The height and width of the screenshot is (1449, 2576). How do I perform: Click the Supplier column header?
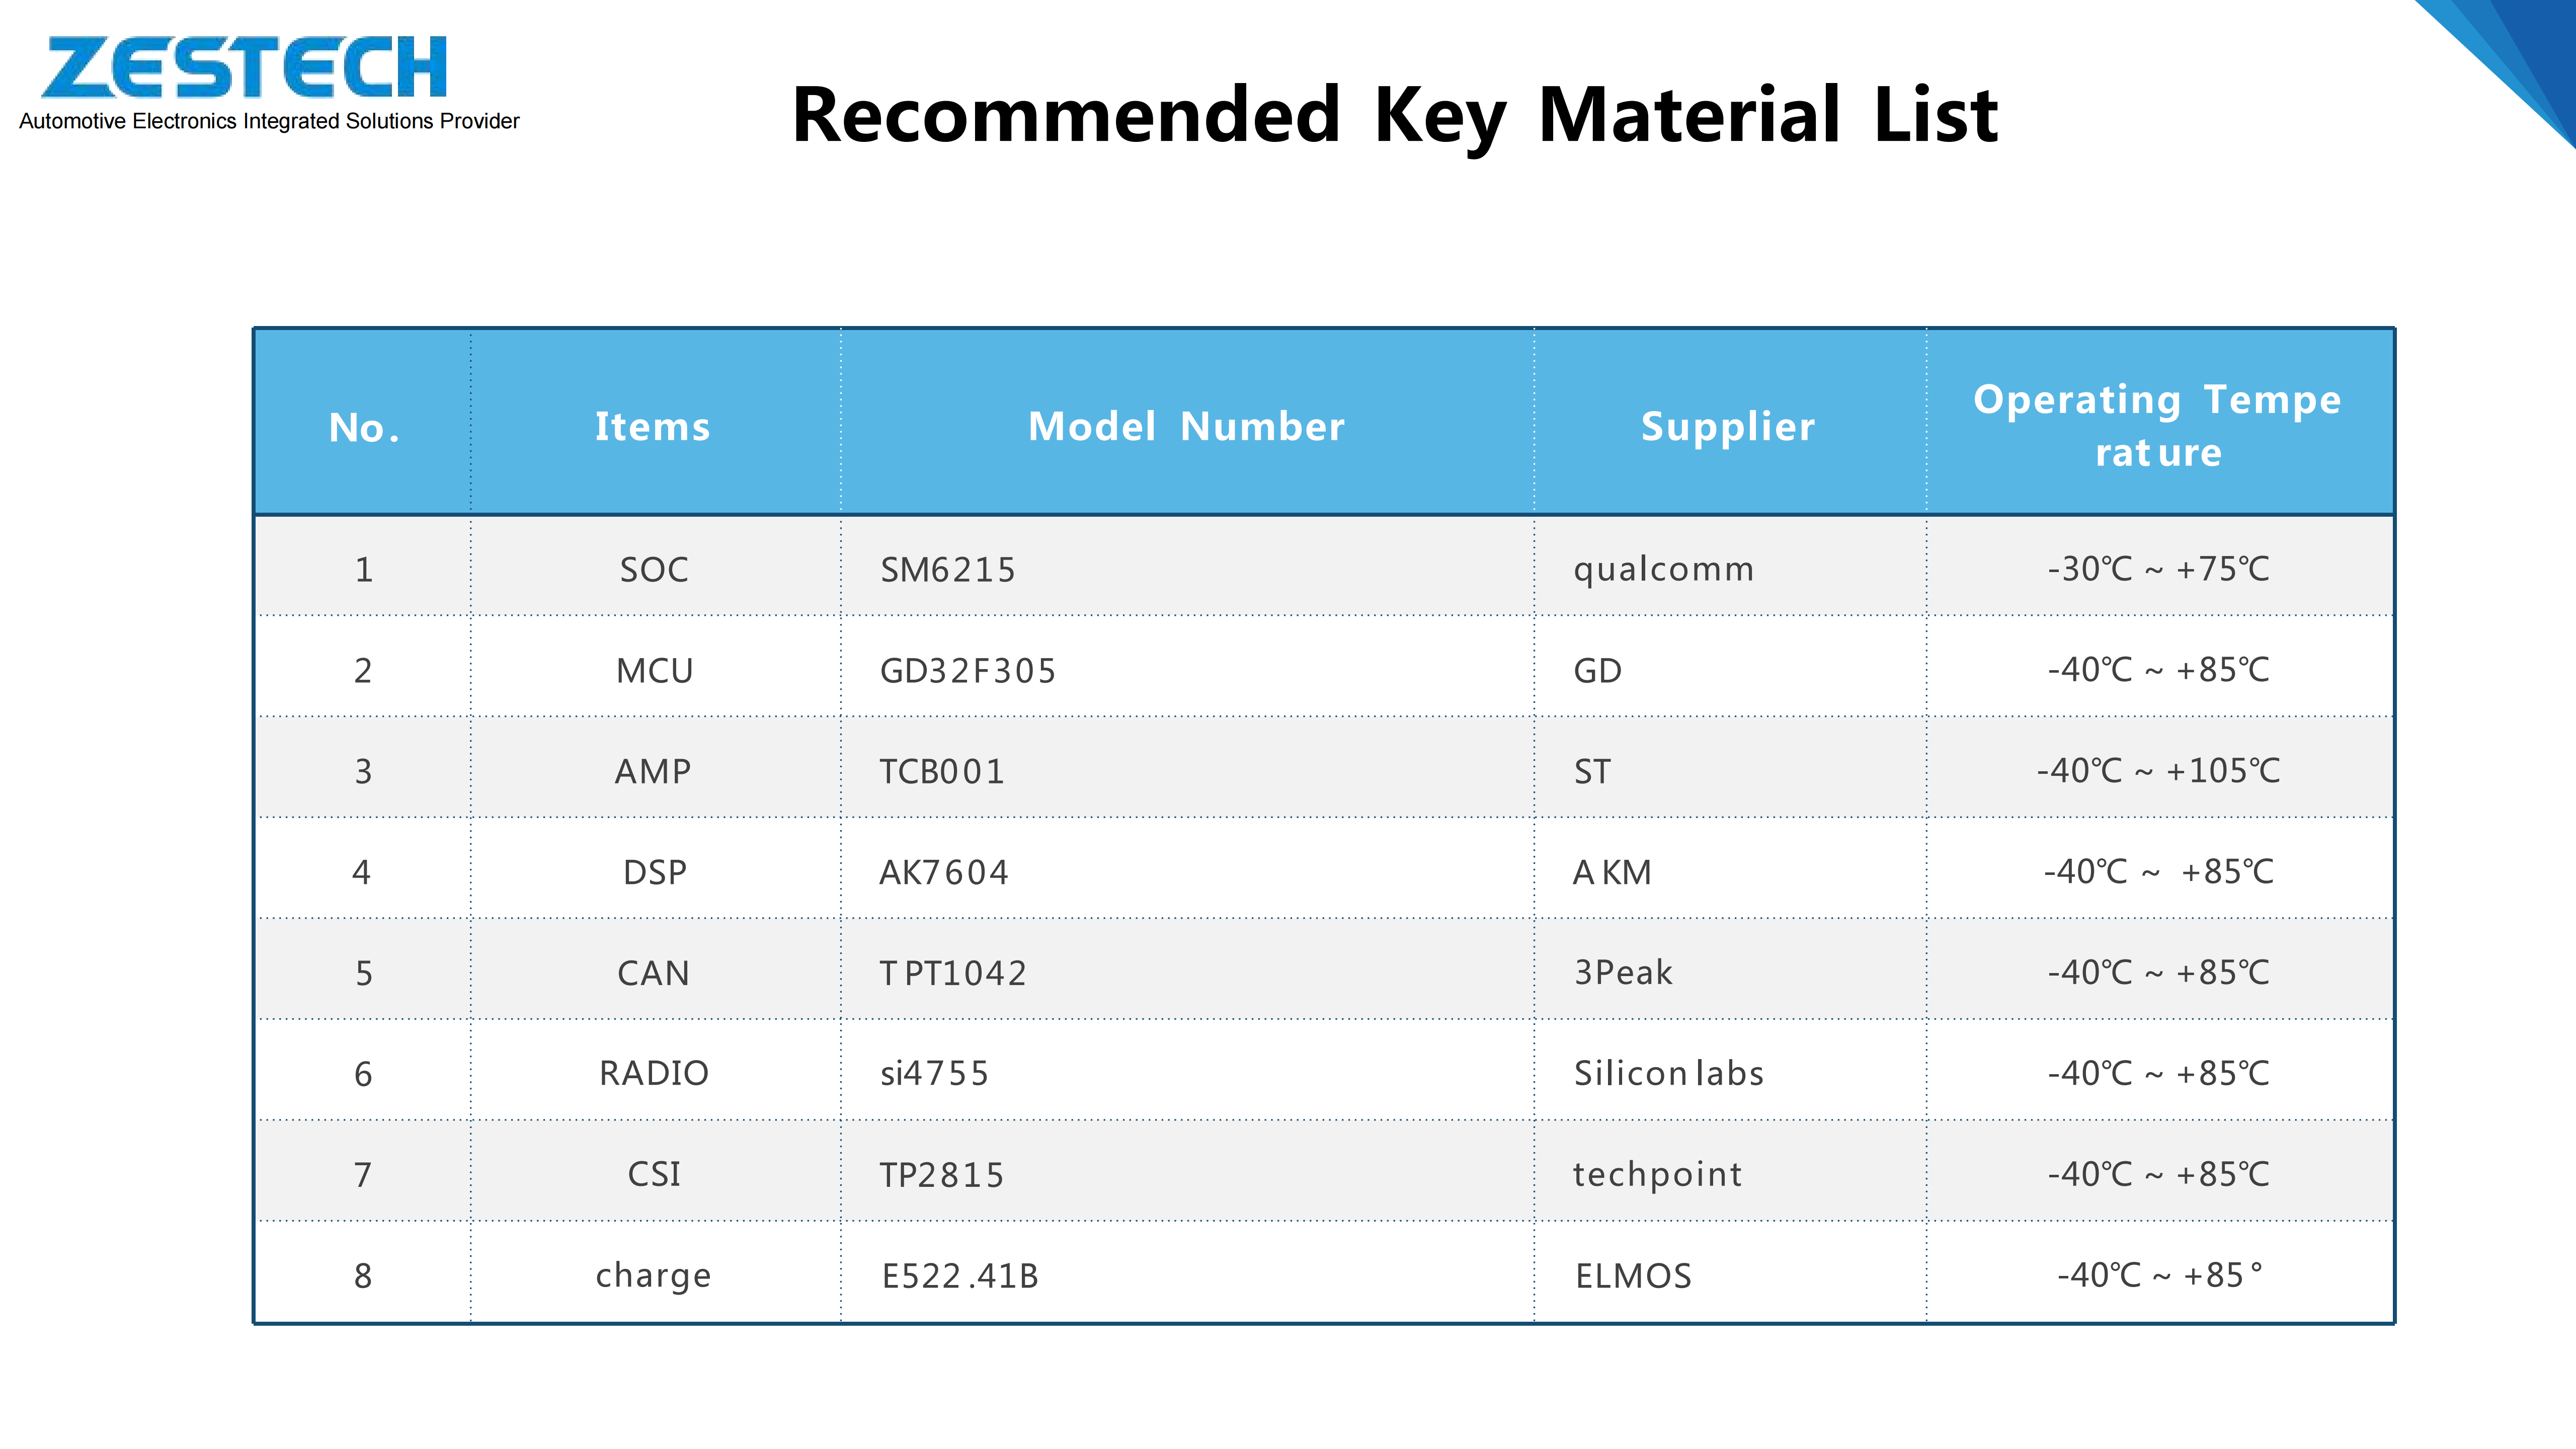tap(1728, 426)
